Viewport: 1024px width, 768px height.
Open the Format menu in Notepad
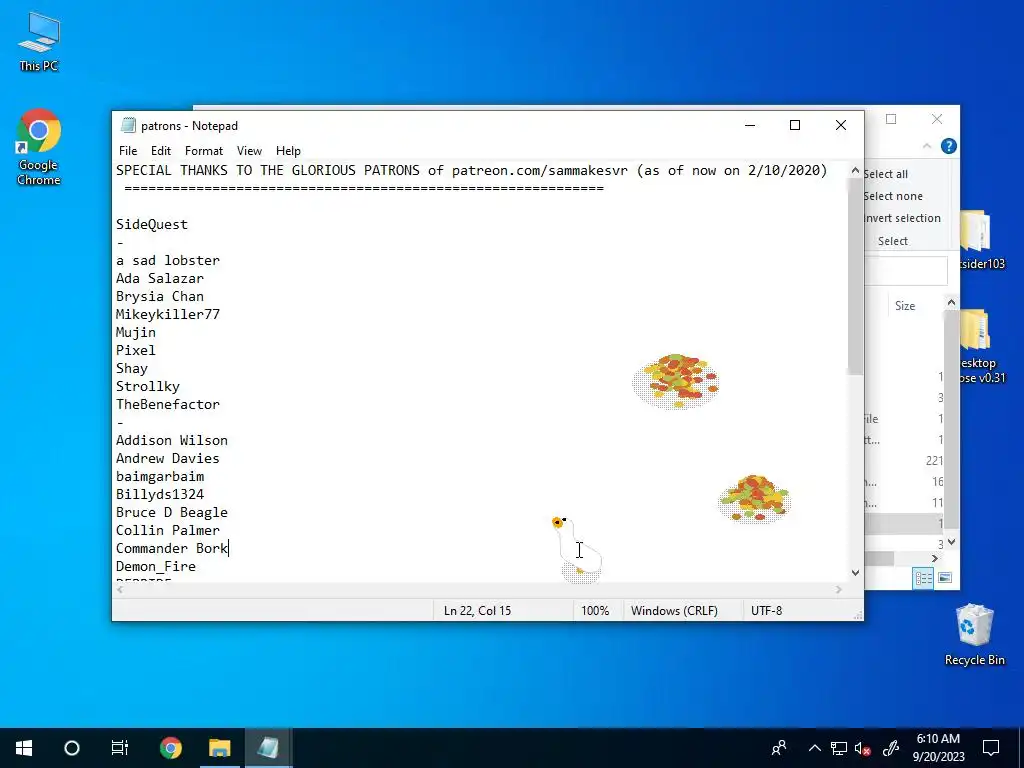pos(204,151)
